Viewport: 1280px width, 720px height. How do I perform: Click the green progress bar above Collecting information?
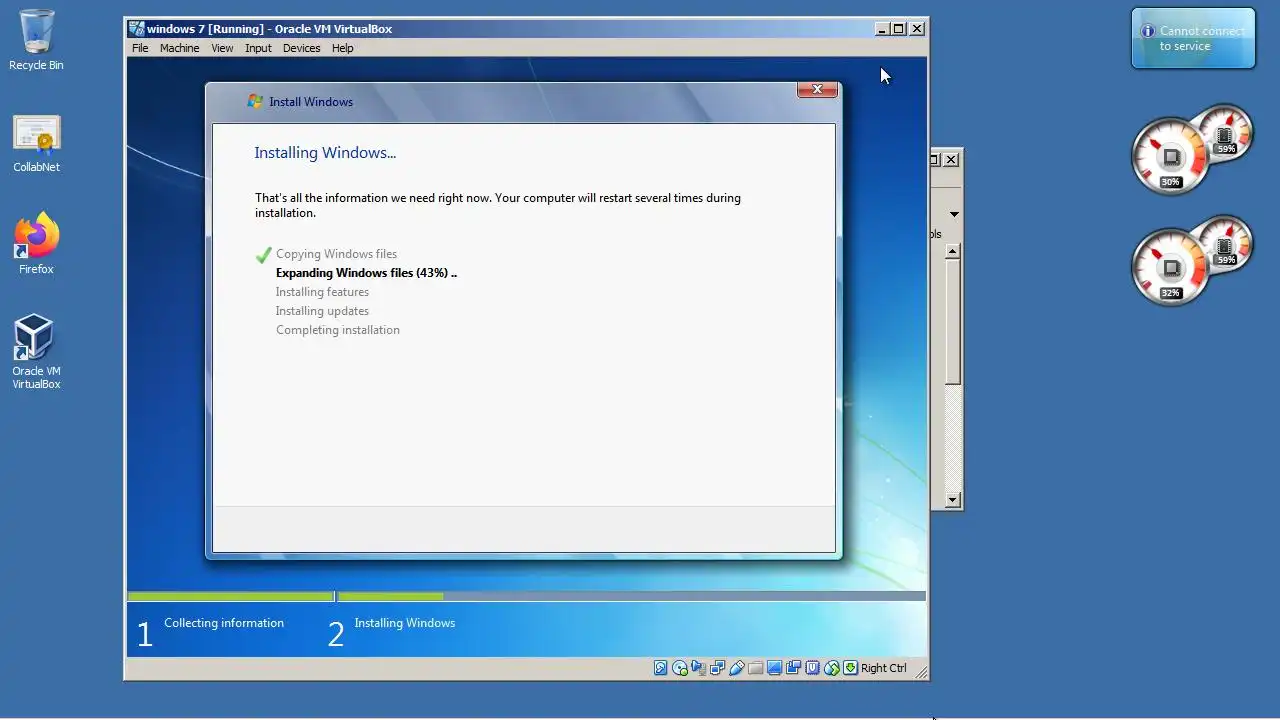[231, 596]
